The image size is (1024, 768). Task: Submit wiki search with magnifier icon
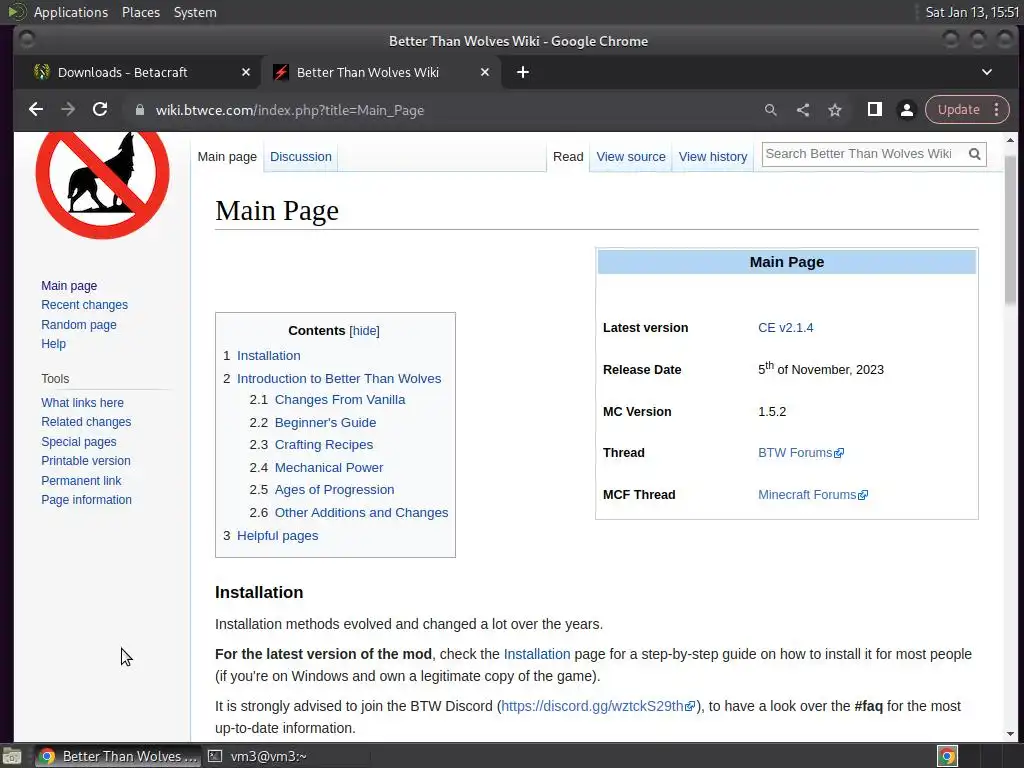pos(974,154)
